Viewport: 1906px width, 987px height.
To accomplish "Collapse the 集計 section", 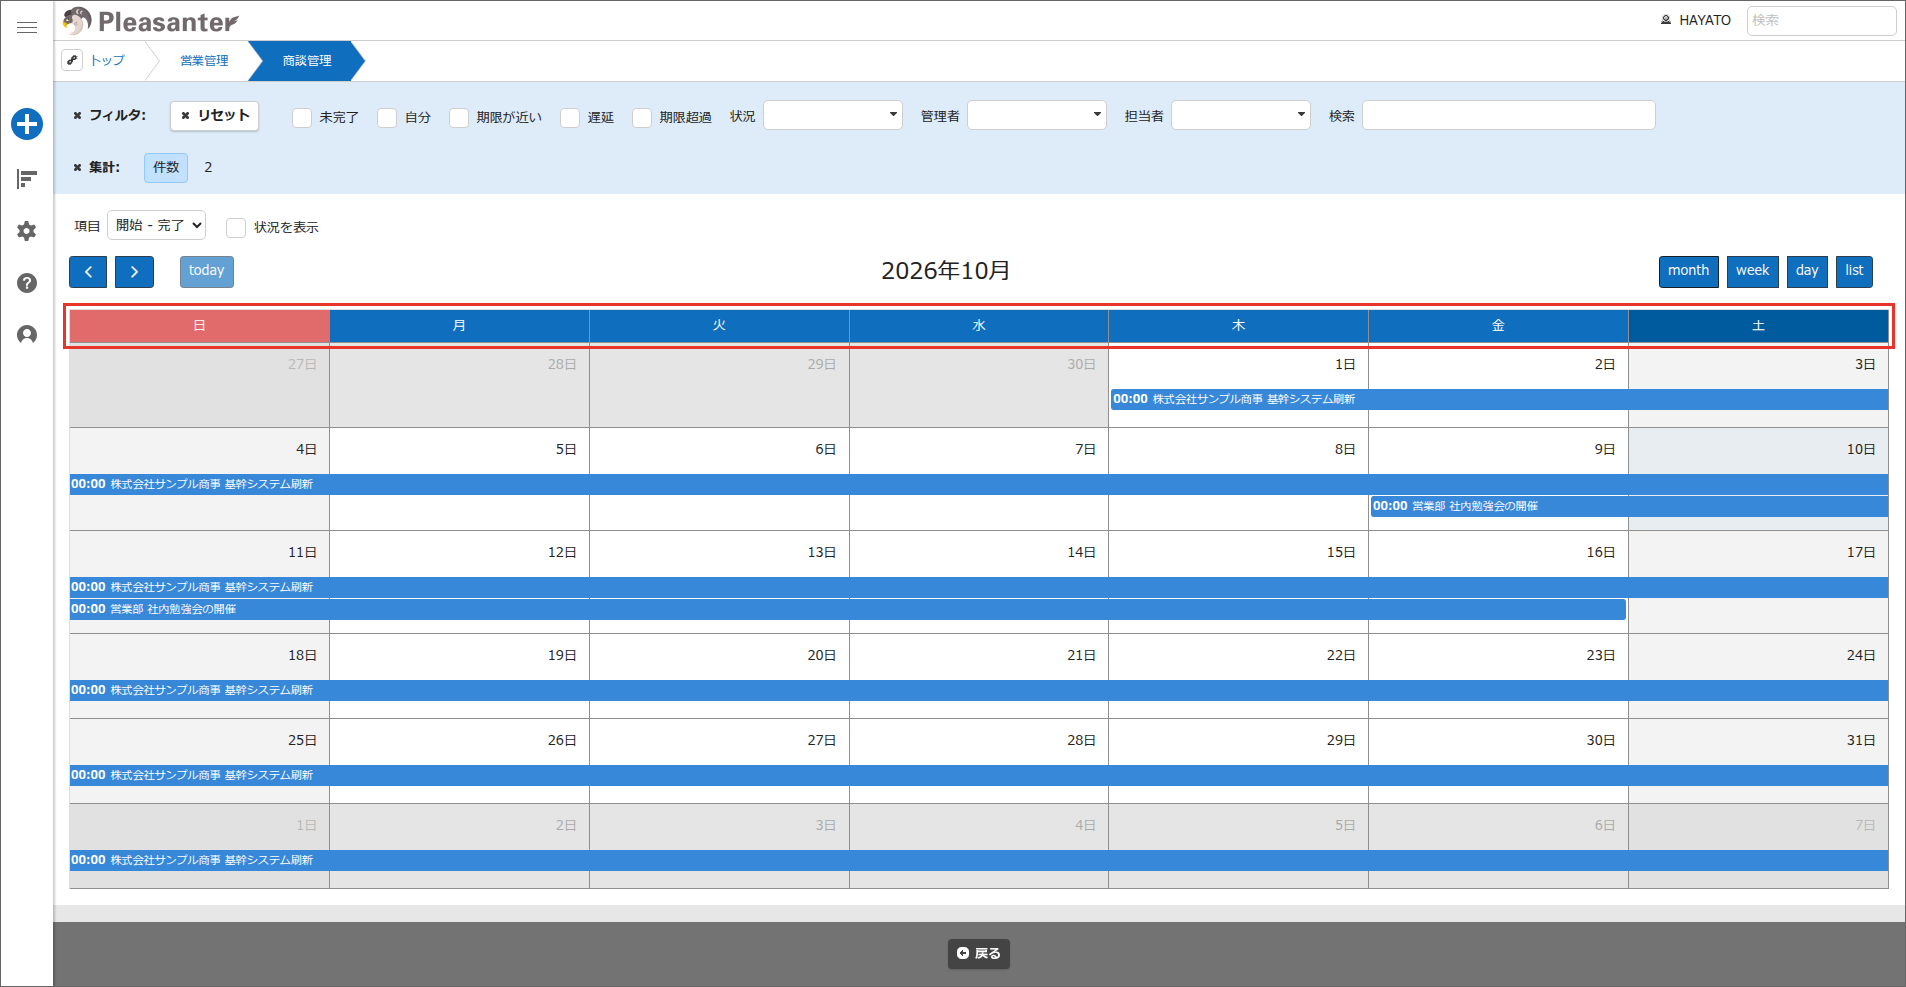I will (96, 167).
